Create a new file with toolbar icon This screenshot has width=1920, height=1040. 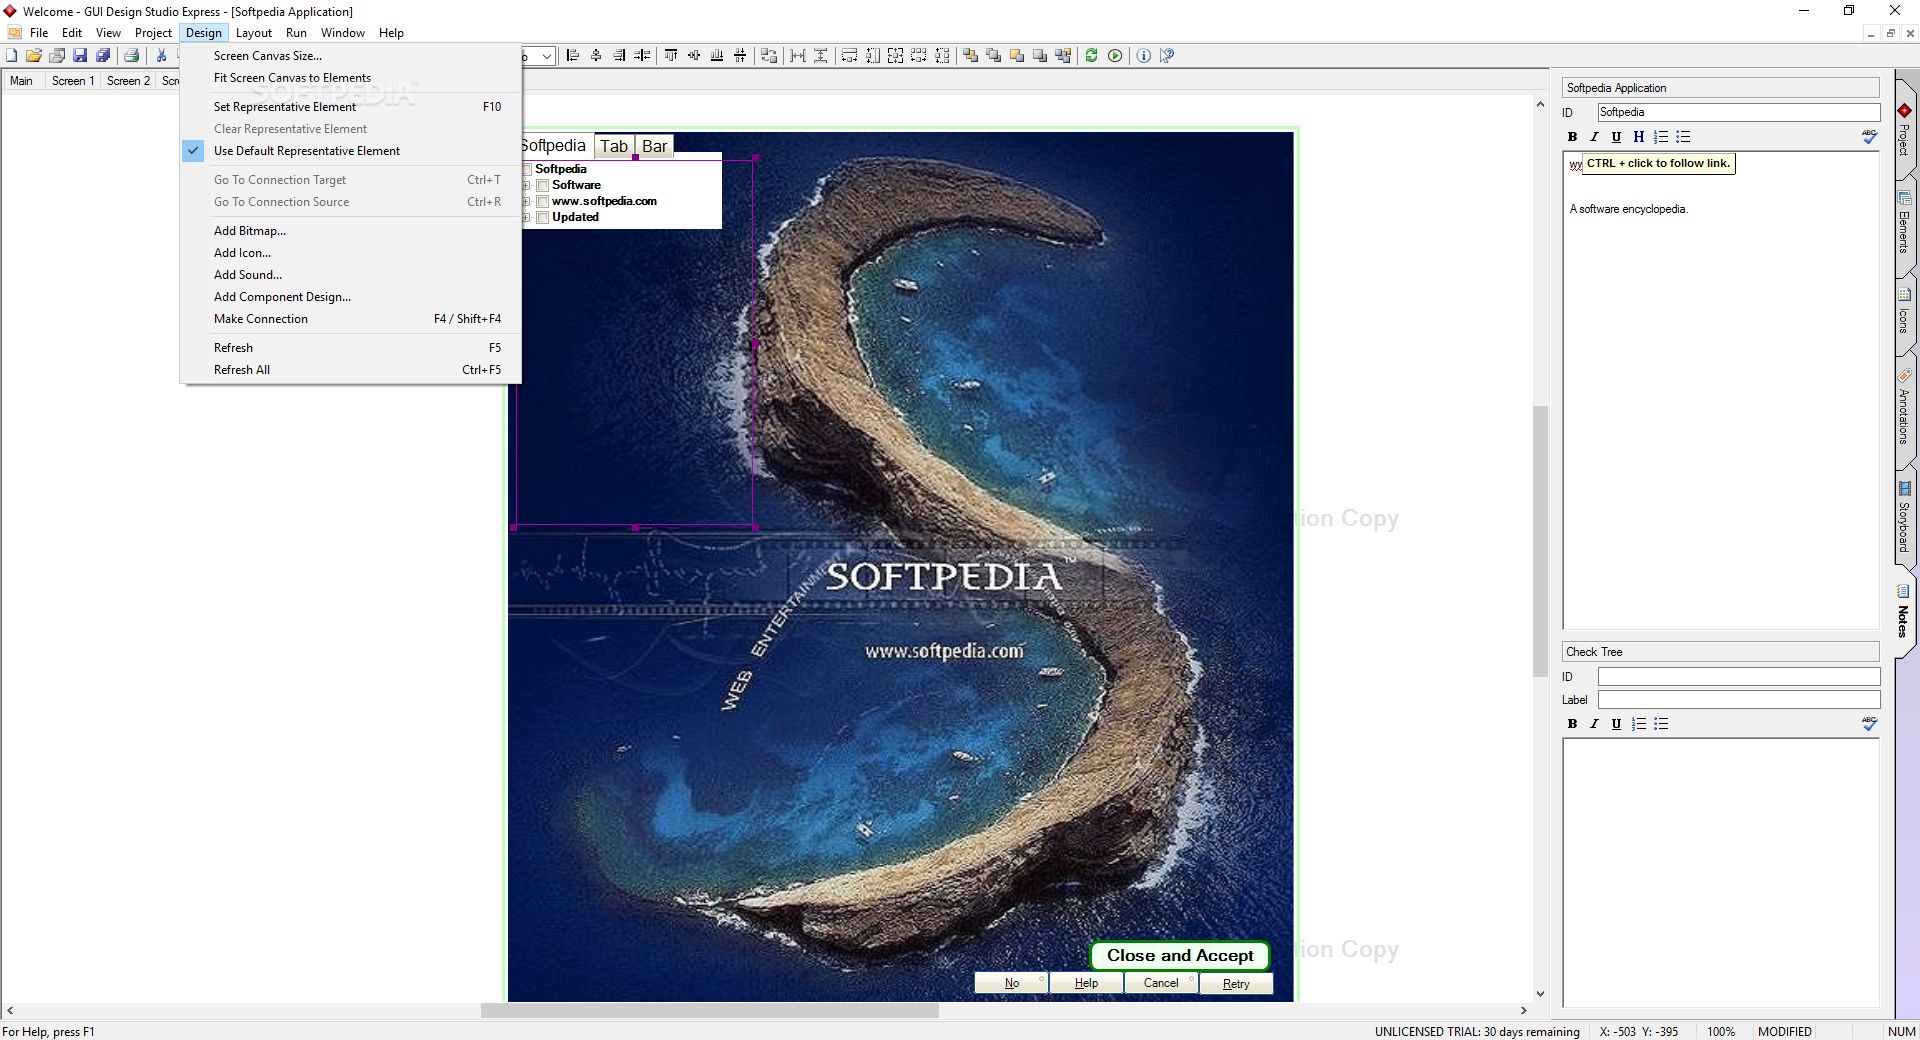pos(12,56)
